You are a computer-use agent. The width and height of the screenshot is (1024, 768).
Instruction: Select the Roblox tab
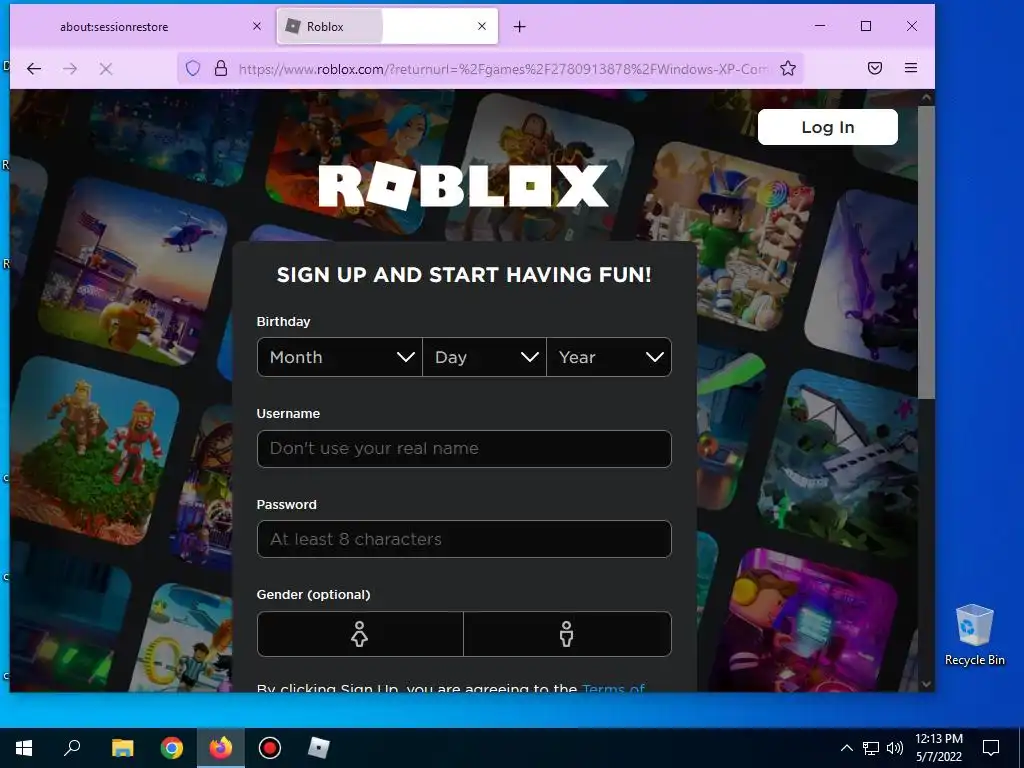click(x=388, y=27)
